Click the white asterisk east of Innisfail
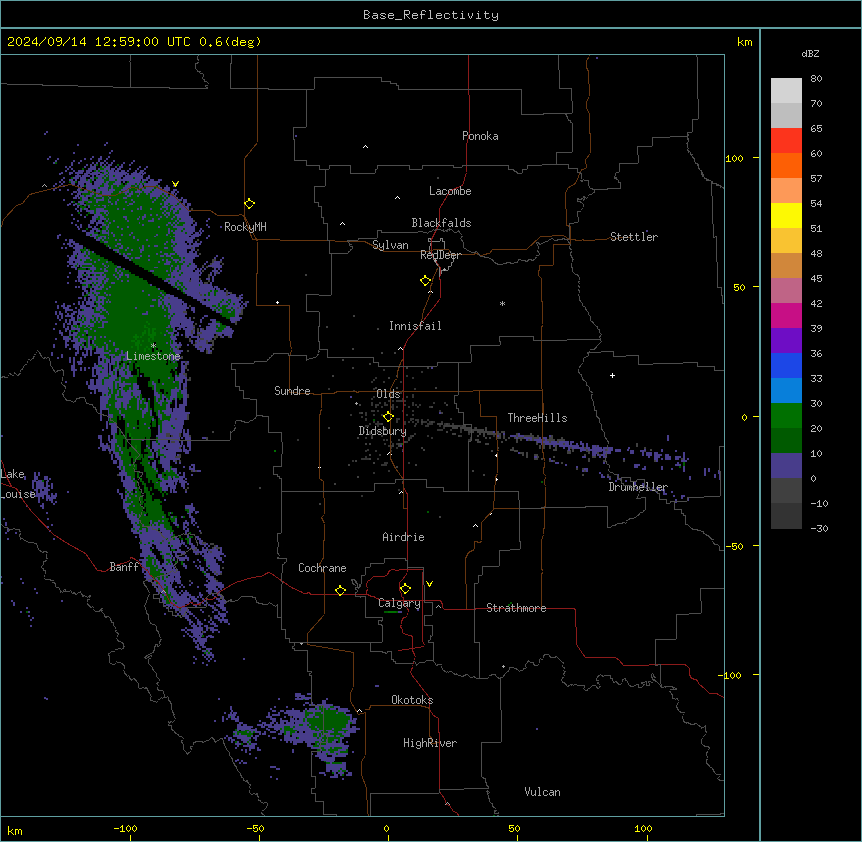 point(502,303)
